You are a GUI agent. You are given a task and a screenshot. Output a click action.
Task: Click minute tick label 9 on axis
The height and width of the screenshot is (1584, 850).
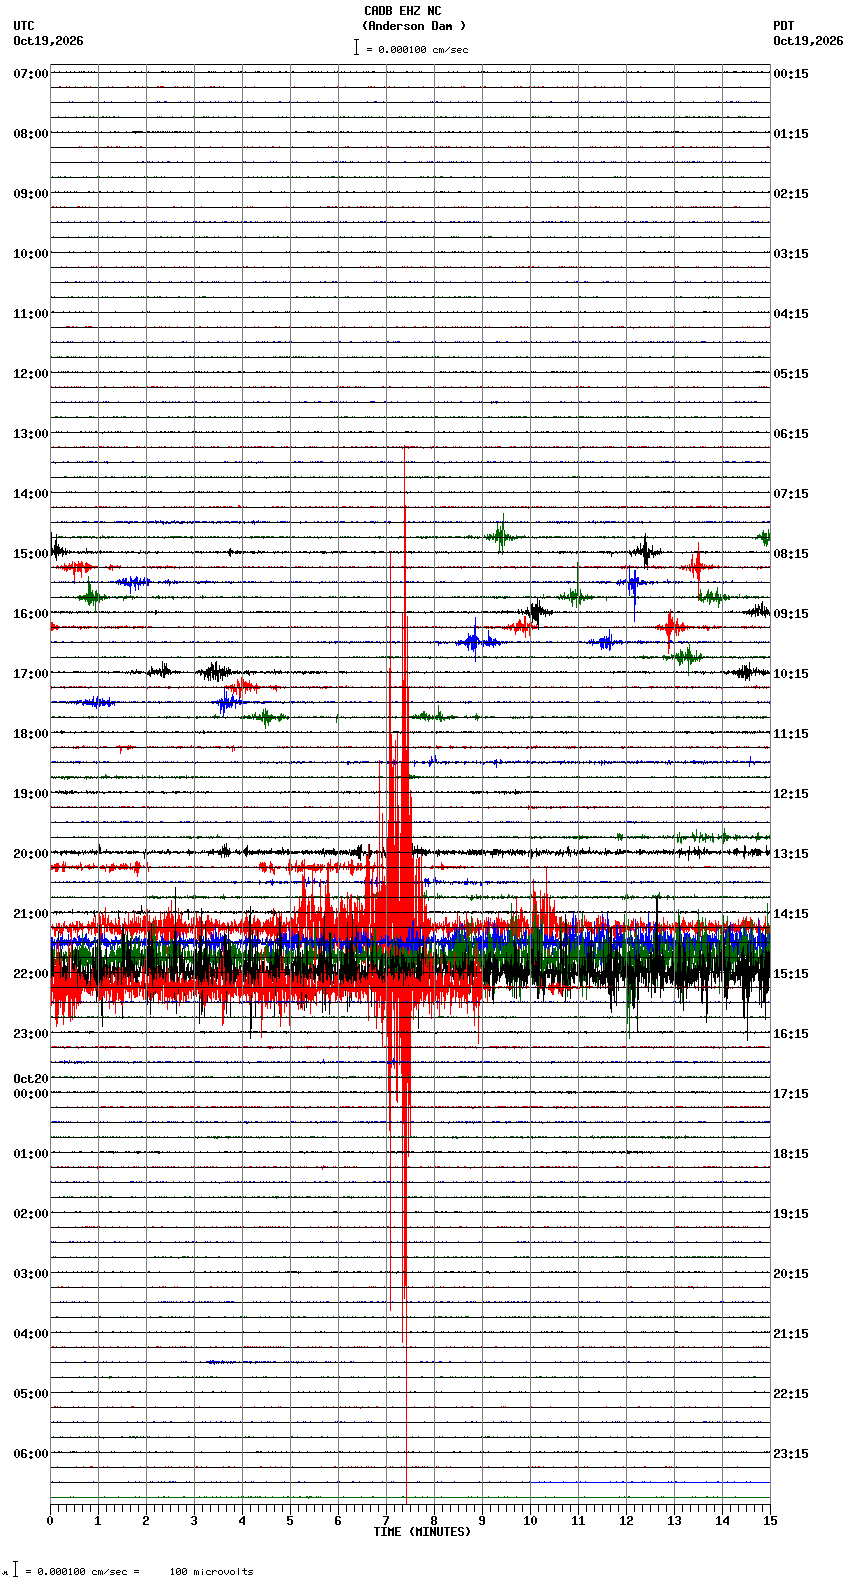(482, 1521)
